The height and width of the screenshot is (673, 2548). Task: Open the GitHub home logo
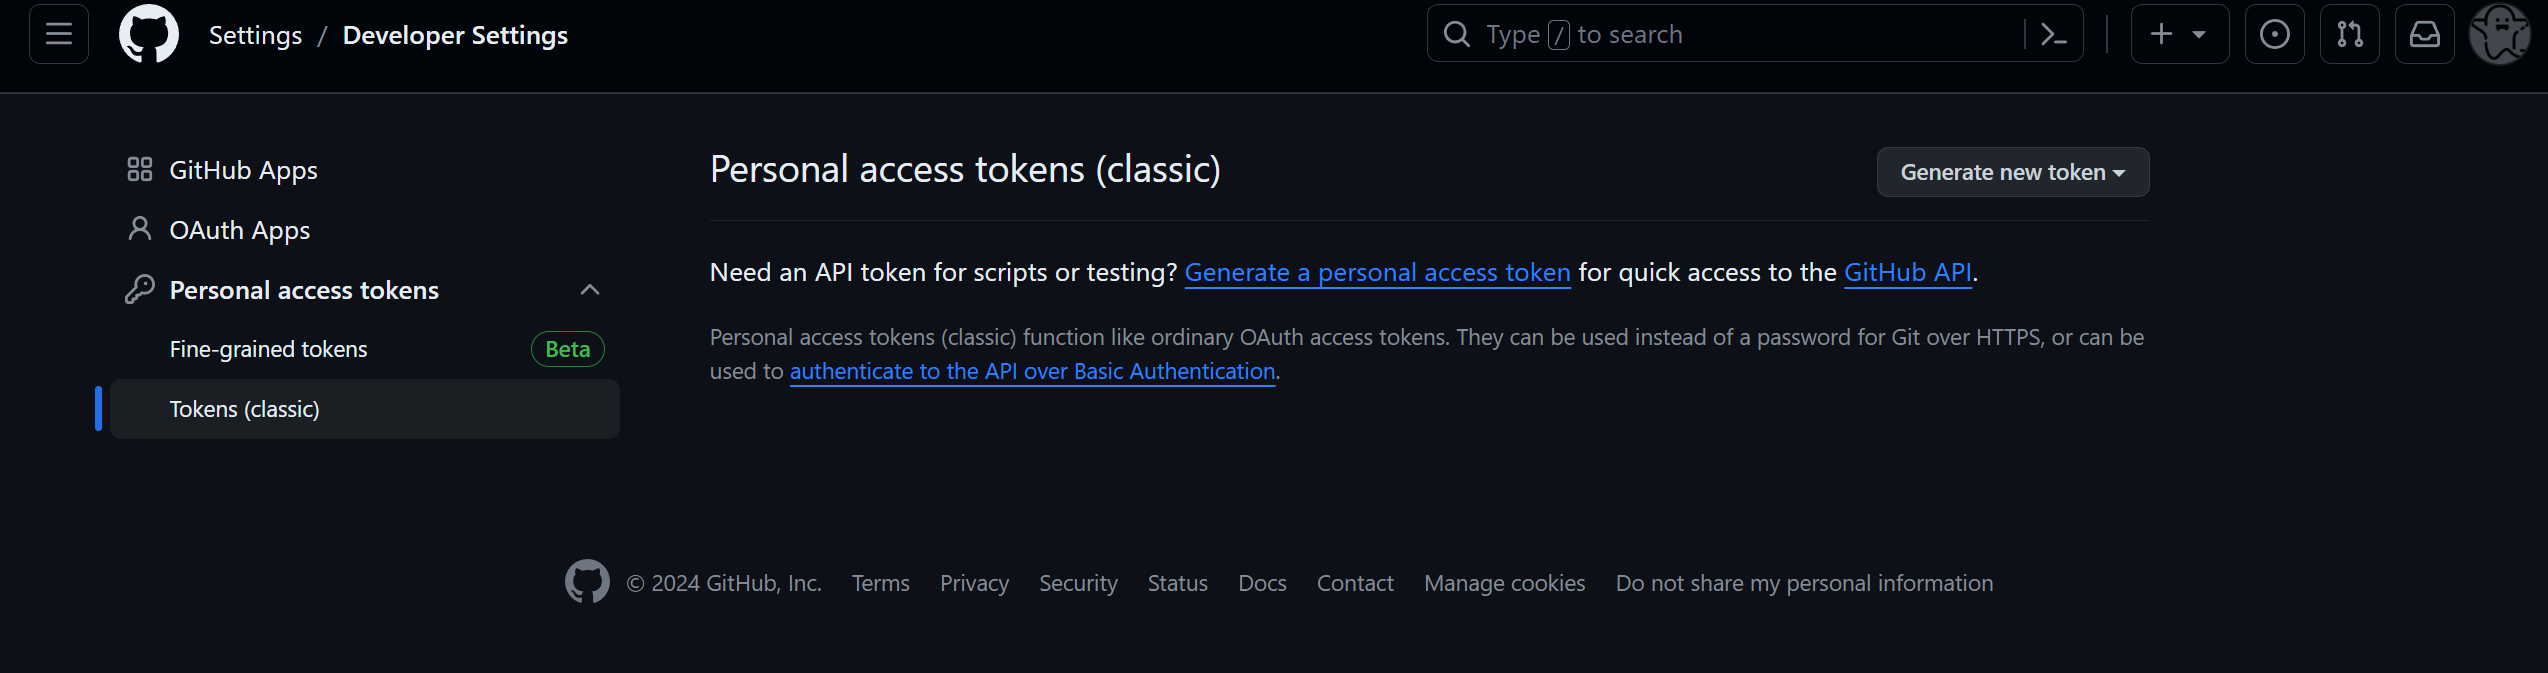tap(148, 33)
